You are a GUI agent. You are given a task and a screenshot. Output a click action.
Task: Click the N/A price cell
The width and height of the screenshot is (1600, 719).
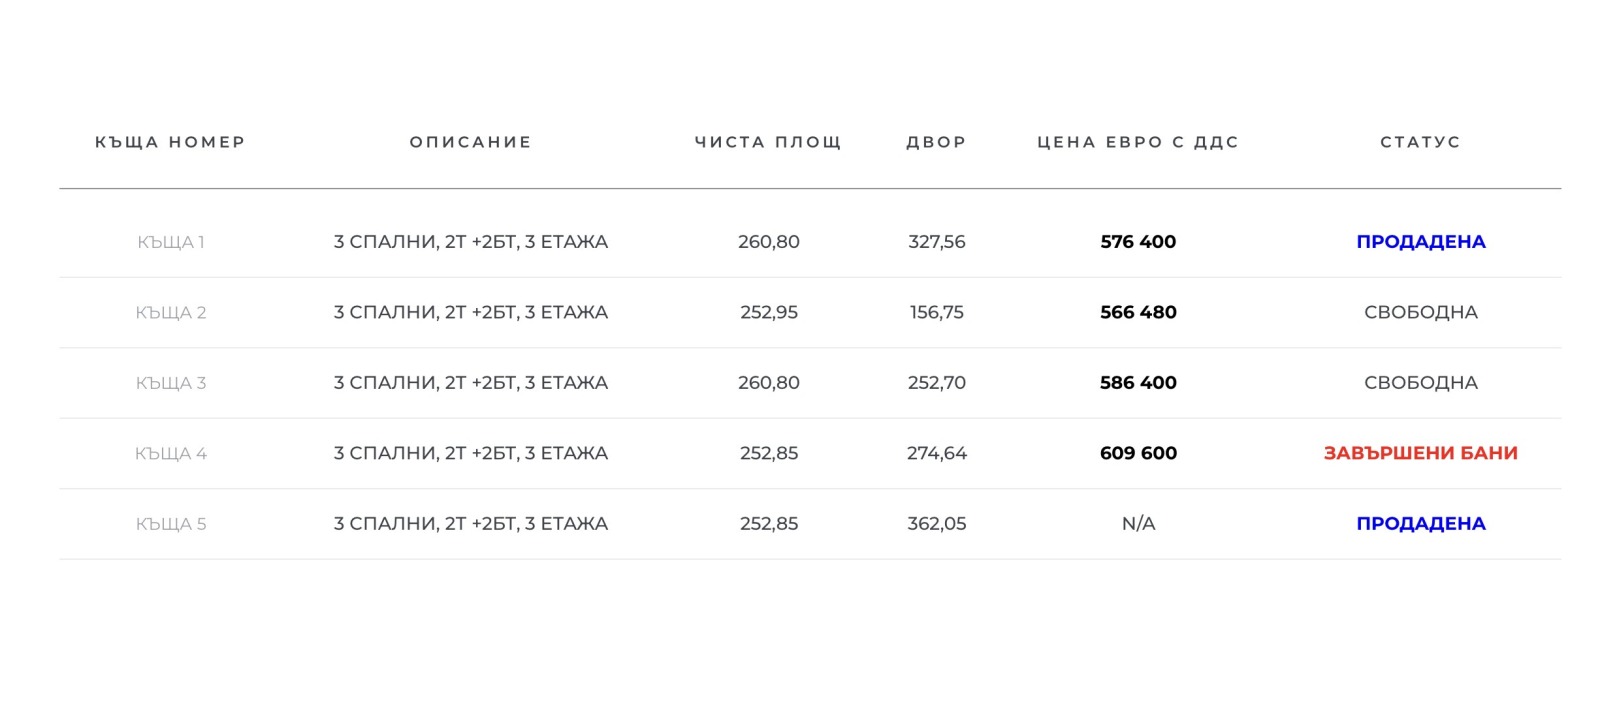[x=1138, y=524]
